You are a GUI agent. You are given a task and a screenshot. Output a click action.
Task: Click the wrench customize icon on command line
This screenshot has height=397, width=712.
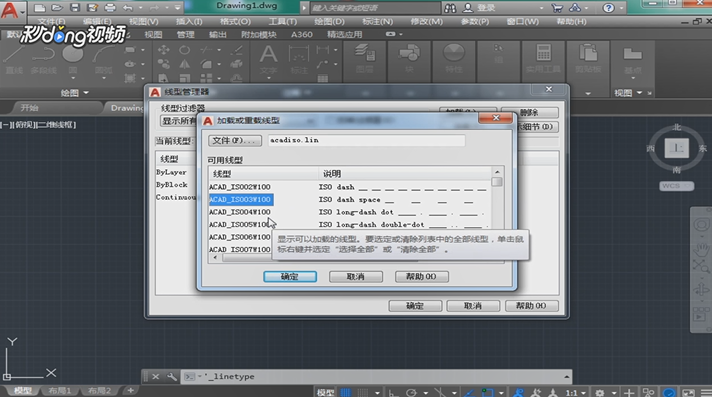[x=172, y=377]
